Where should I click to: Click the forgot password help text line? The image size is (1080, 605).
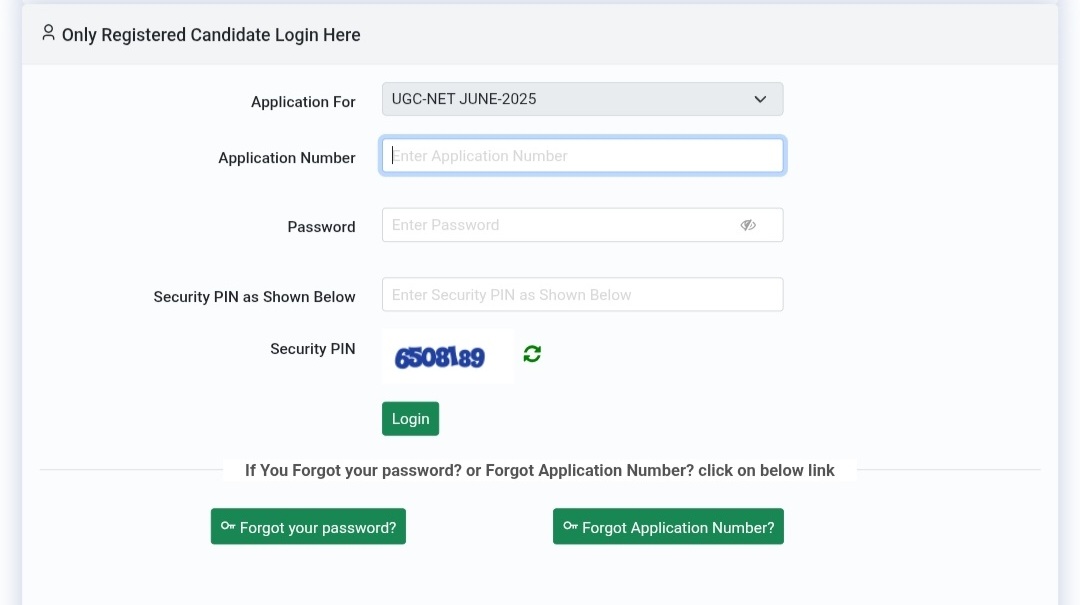coord(539,470)
